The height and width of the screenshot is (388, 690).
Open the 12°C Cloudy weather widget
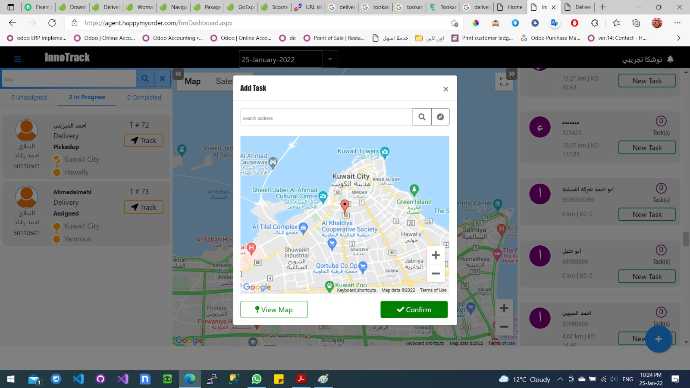(525, 379)
